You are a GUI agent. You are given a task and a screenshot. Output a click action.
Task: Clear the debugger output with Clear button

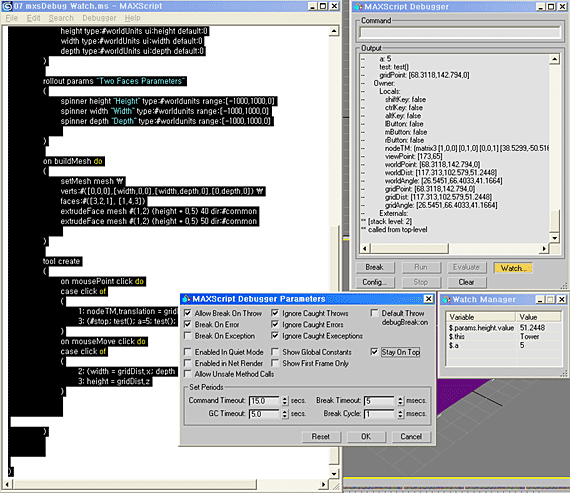(466, 282)
